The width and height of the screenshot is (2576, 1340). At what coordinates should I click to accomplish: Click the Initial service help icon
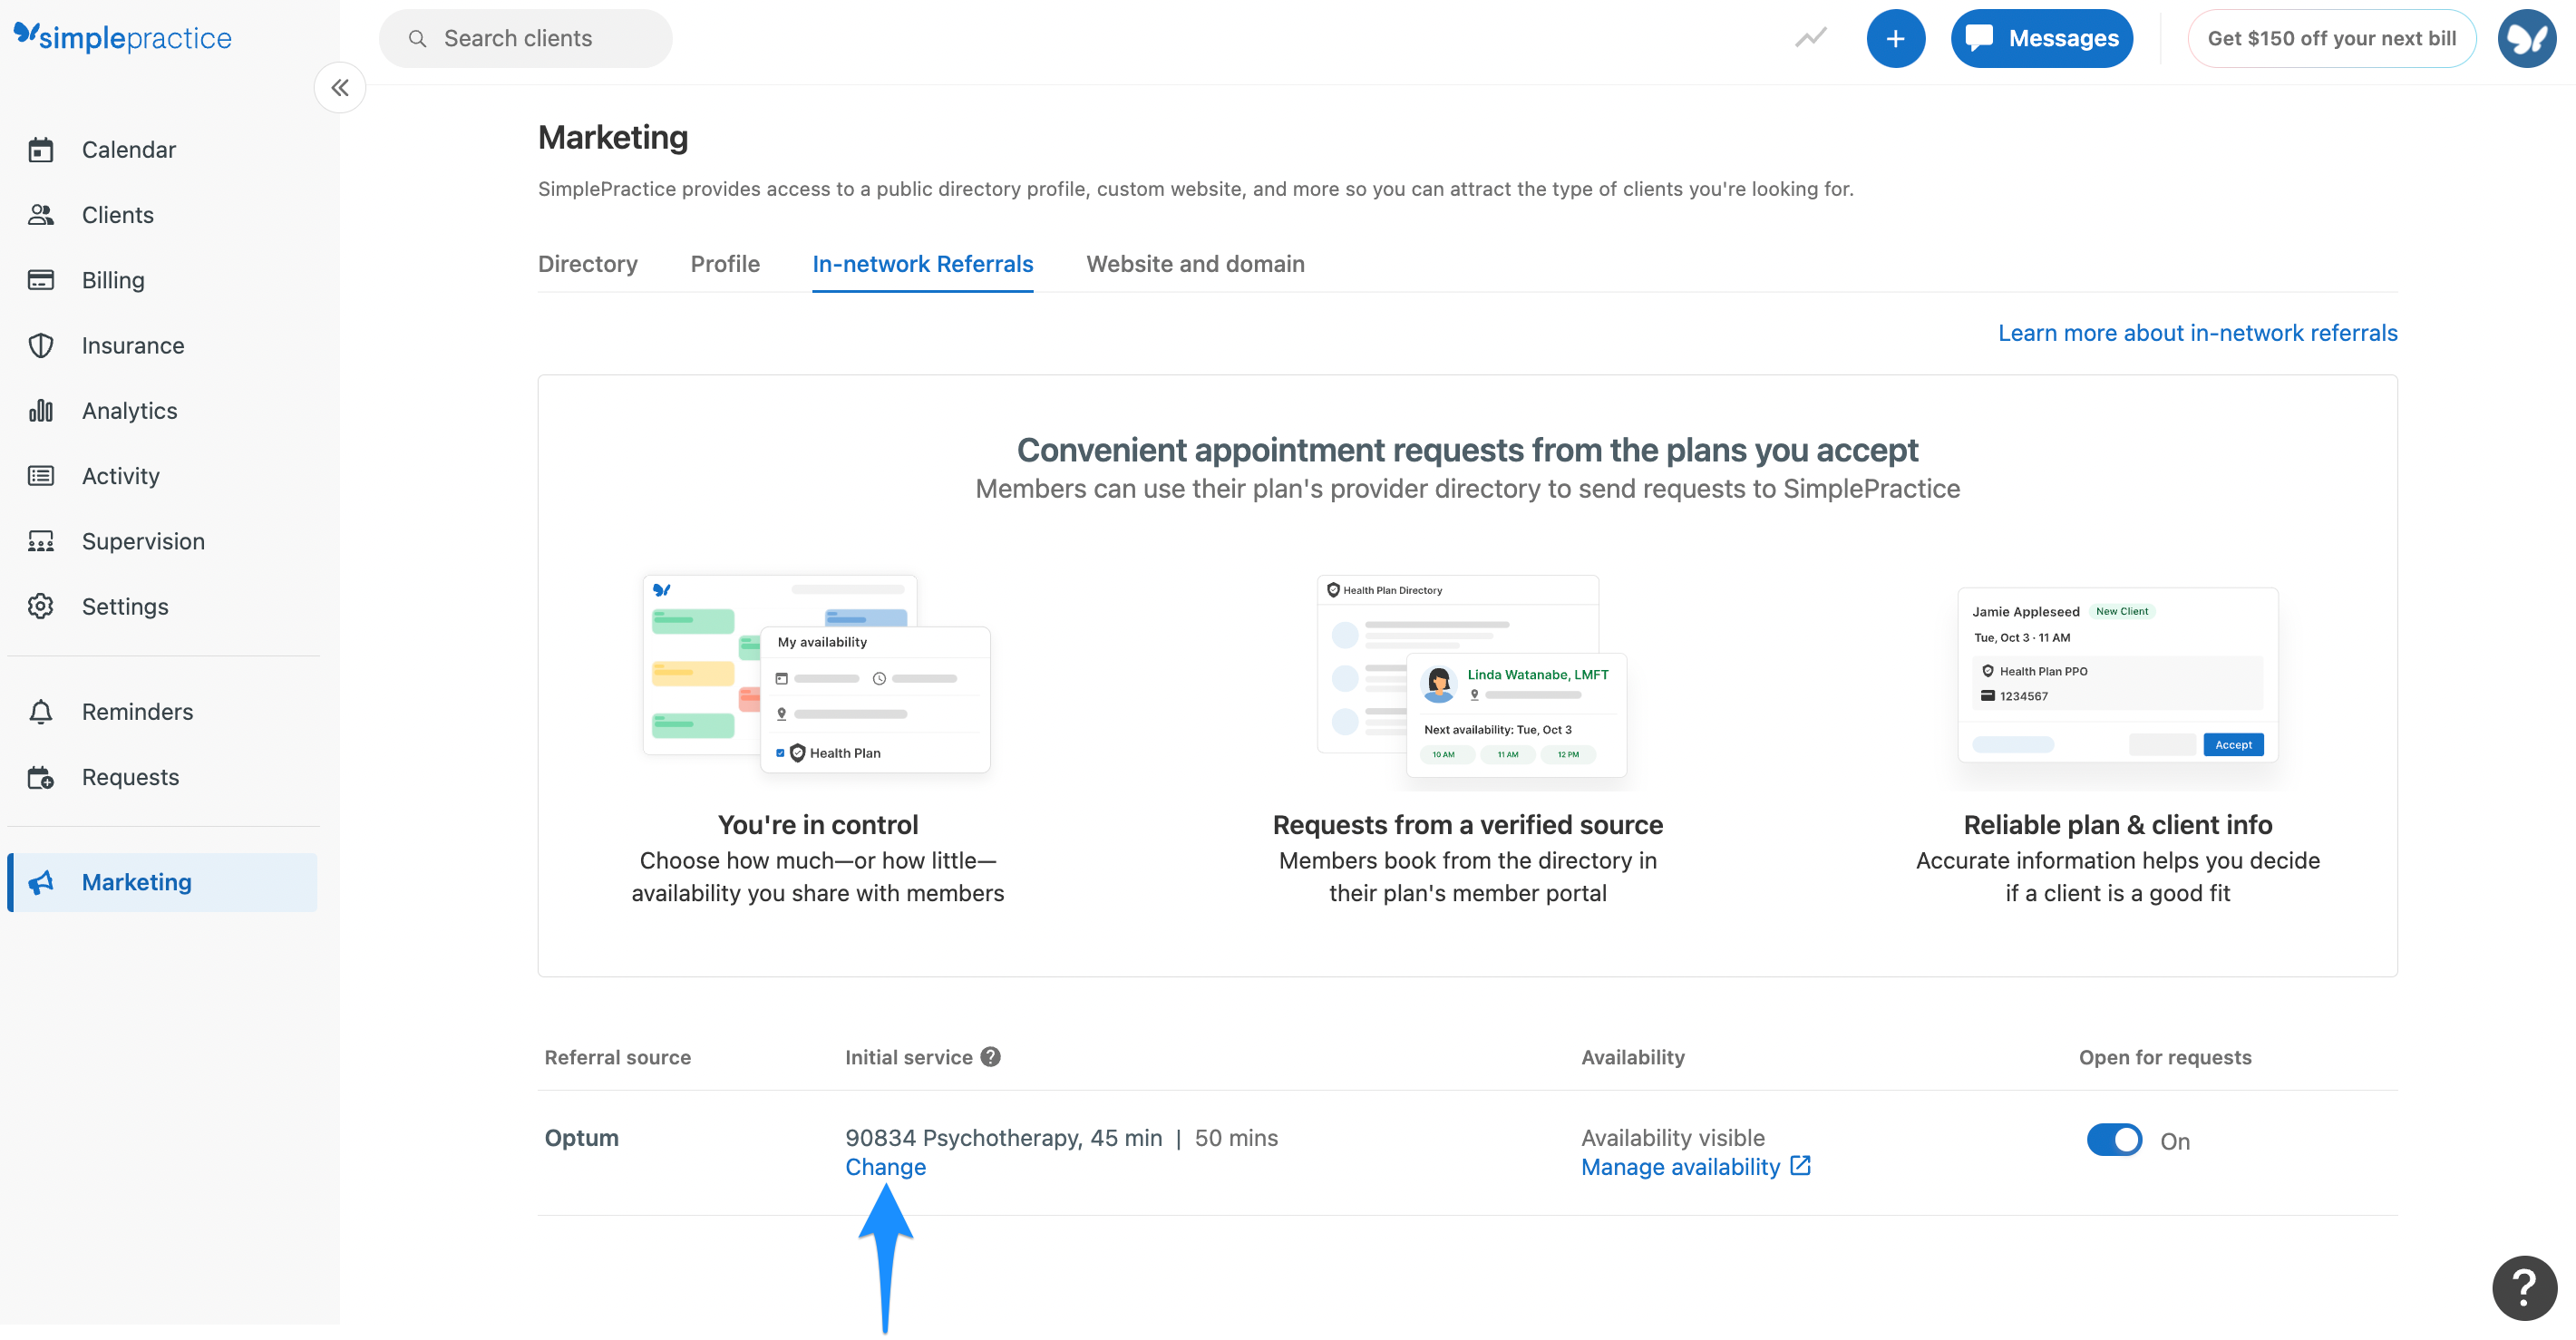(x=991, y=1057)
